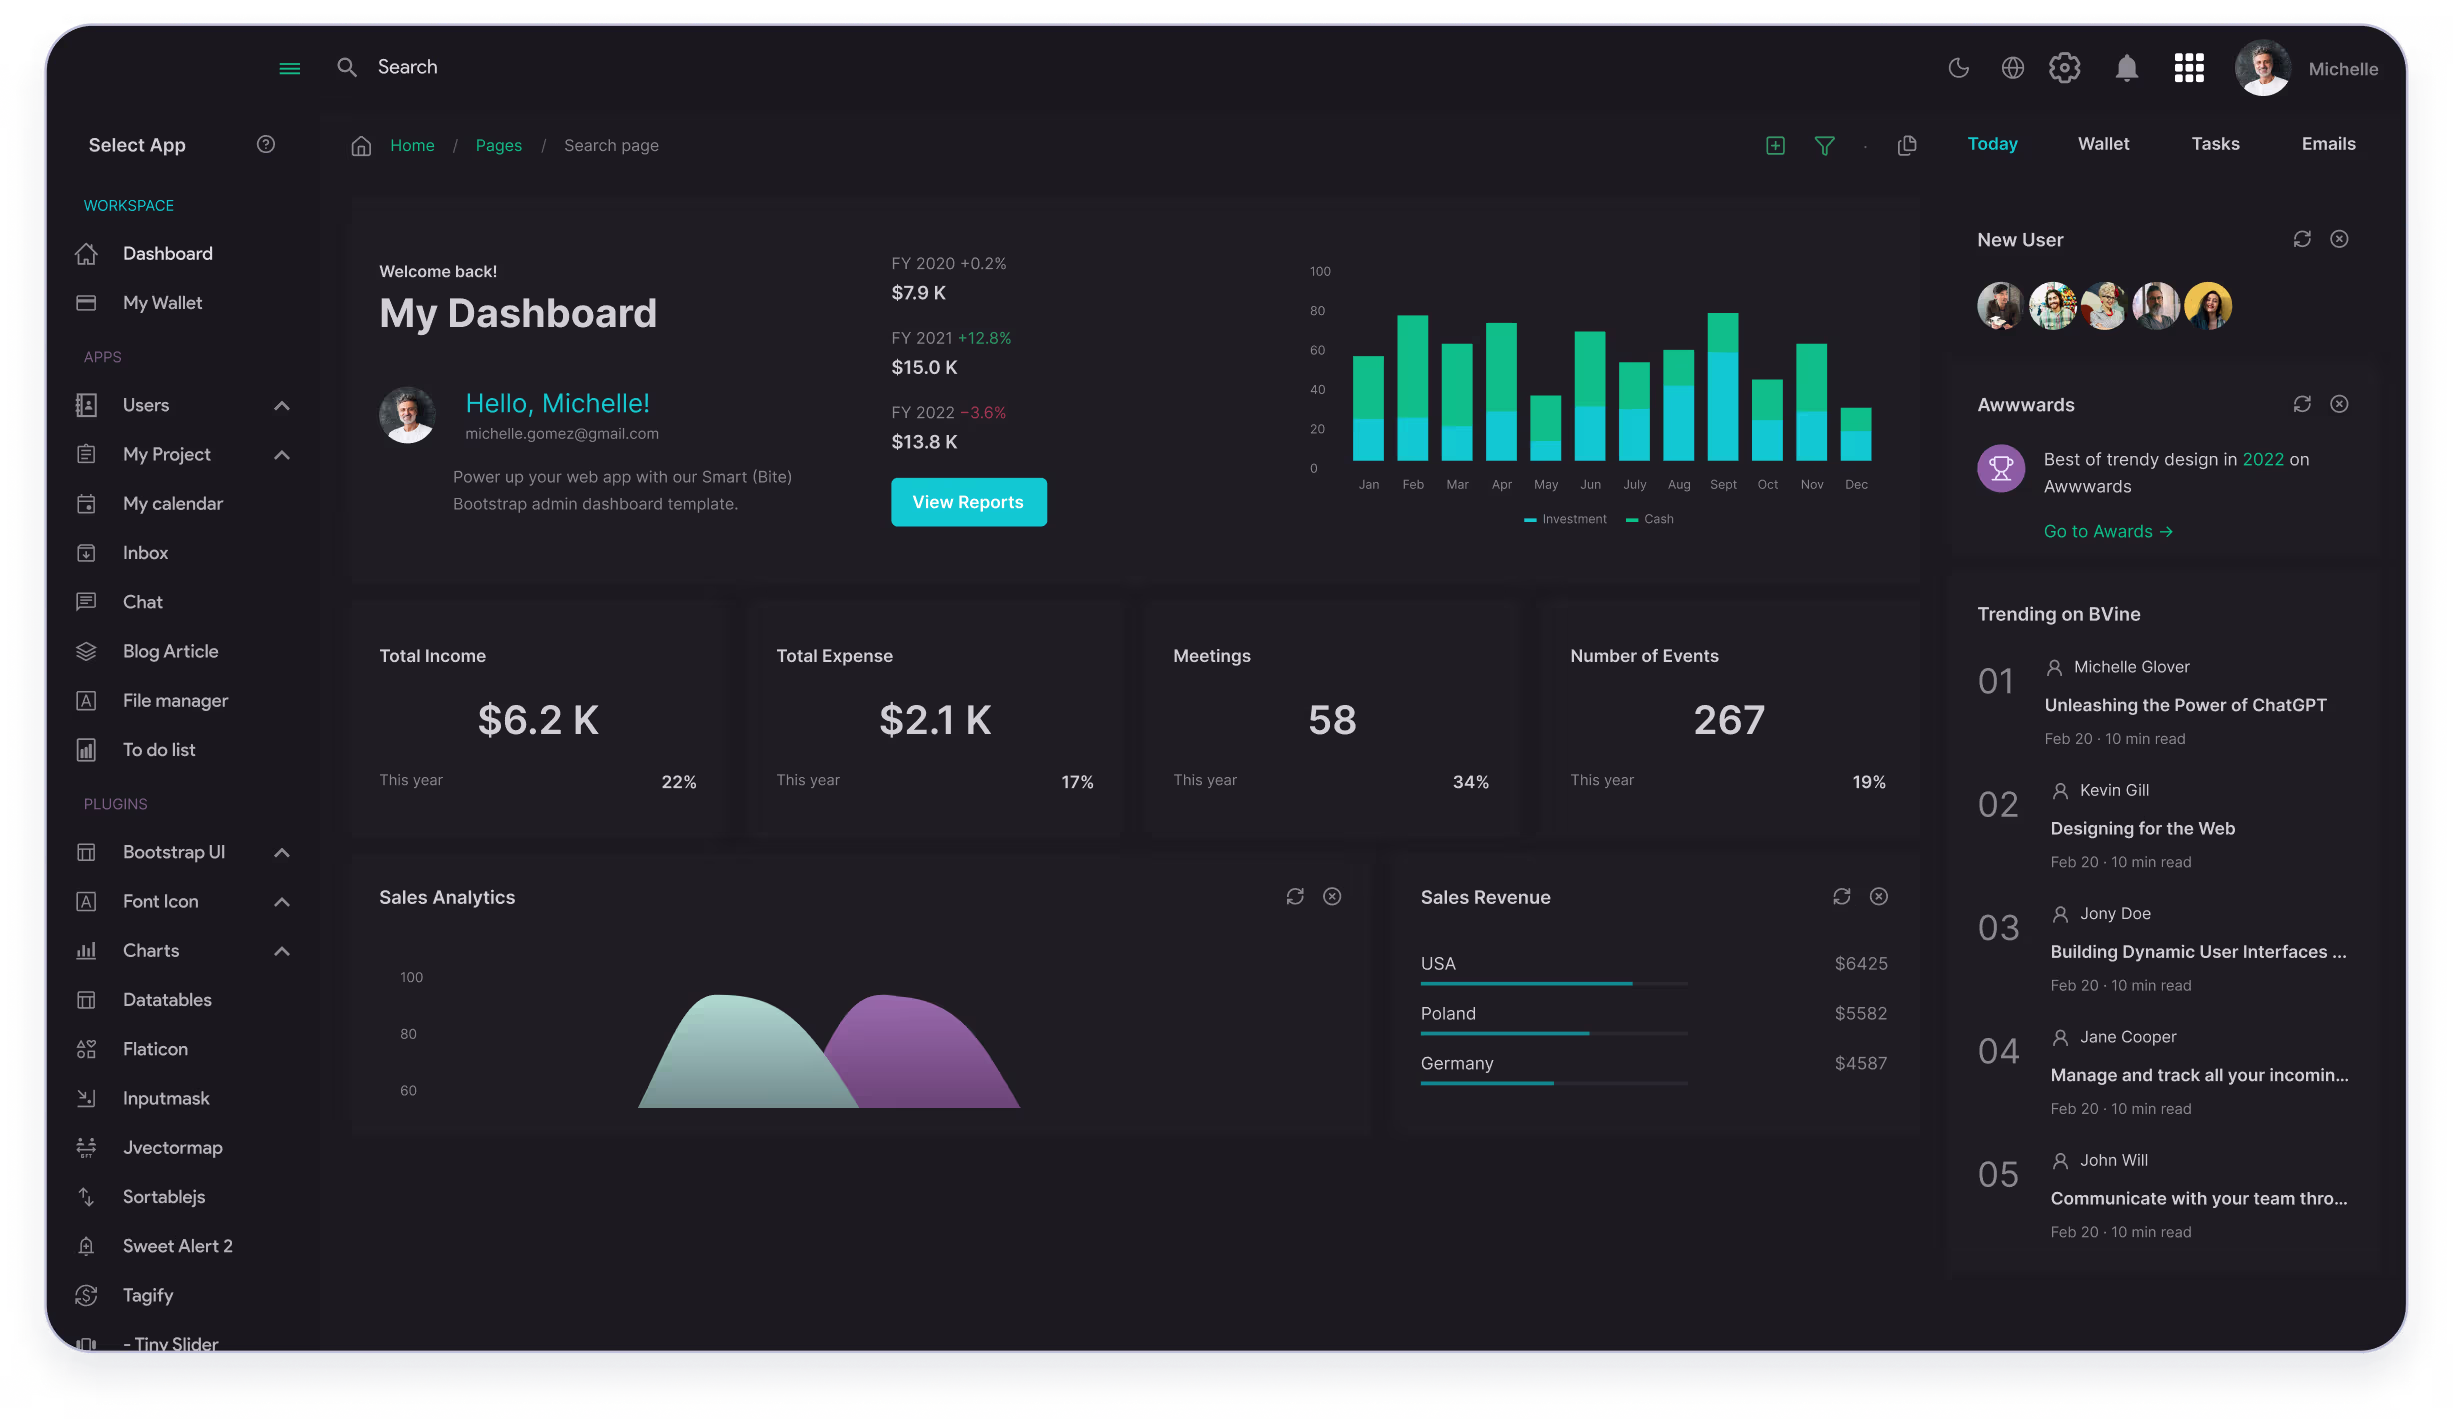Click the USA revenue progress bar
Viewport: 2453px width, 1419px height.
pos(1554,984)
